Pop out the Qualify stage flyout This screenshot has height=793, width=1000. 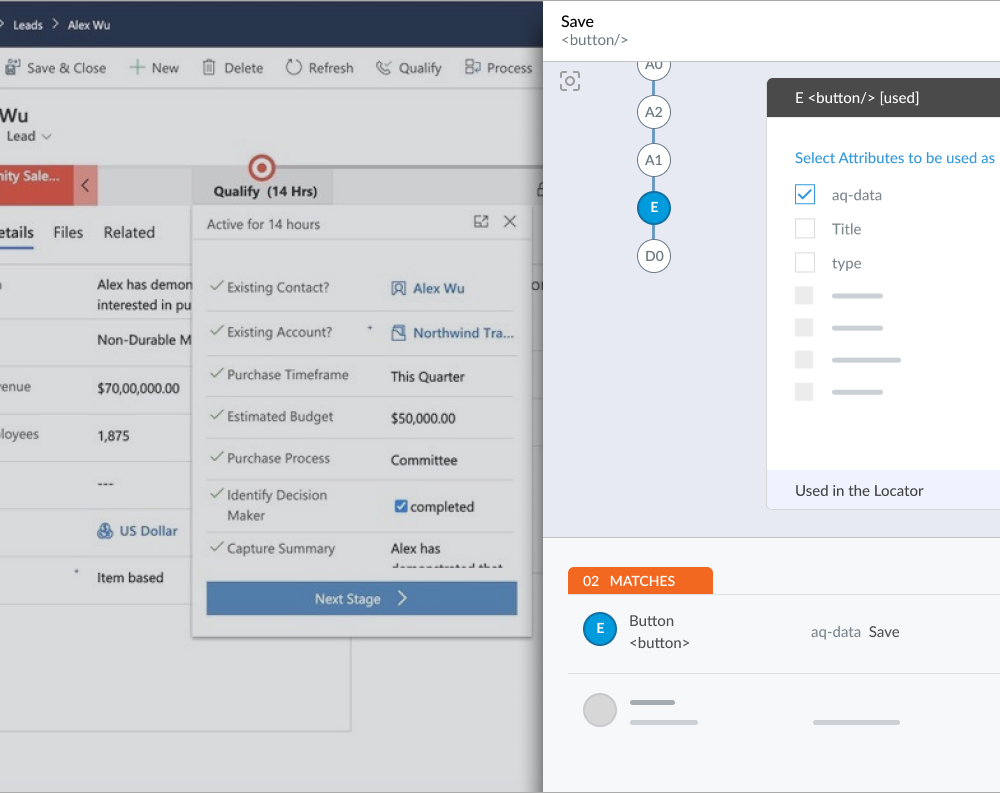pos(481,222)
